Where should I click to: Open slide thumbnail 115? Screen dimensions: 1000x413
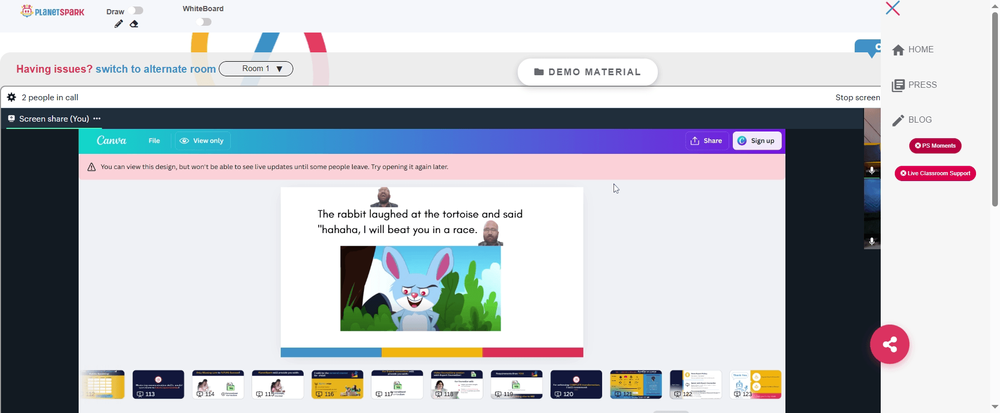click(x=277, y=384)
